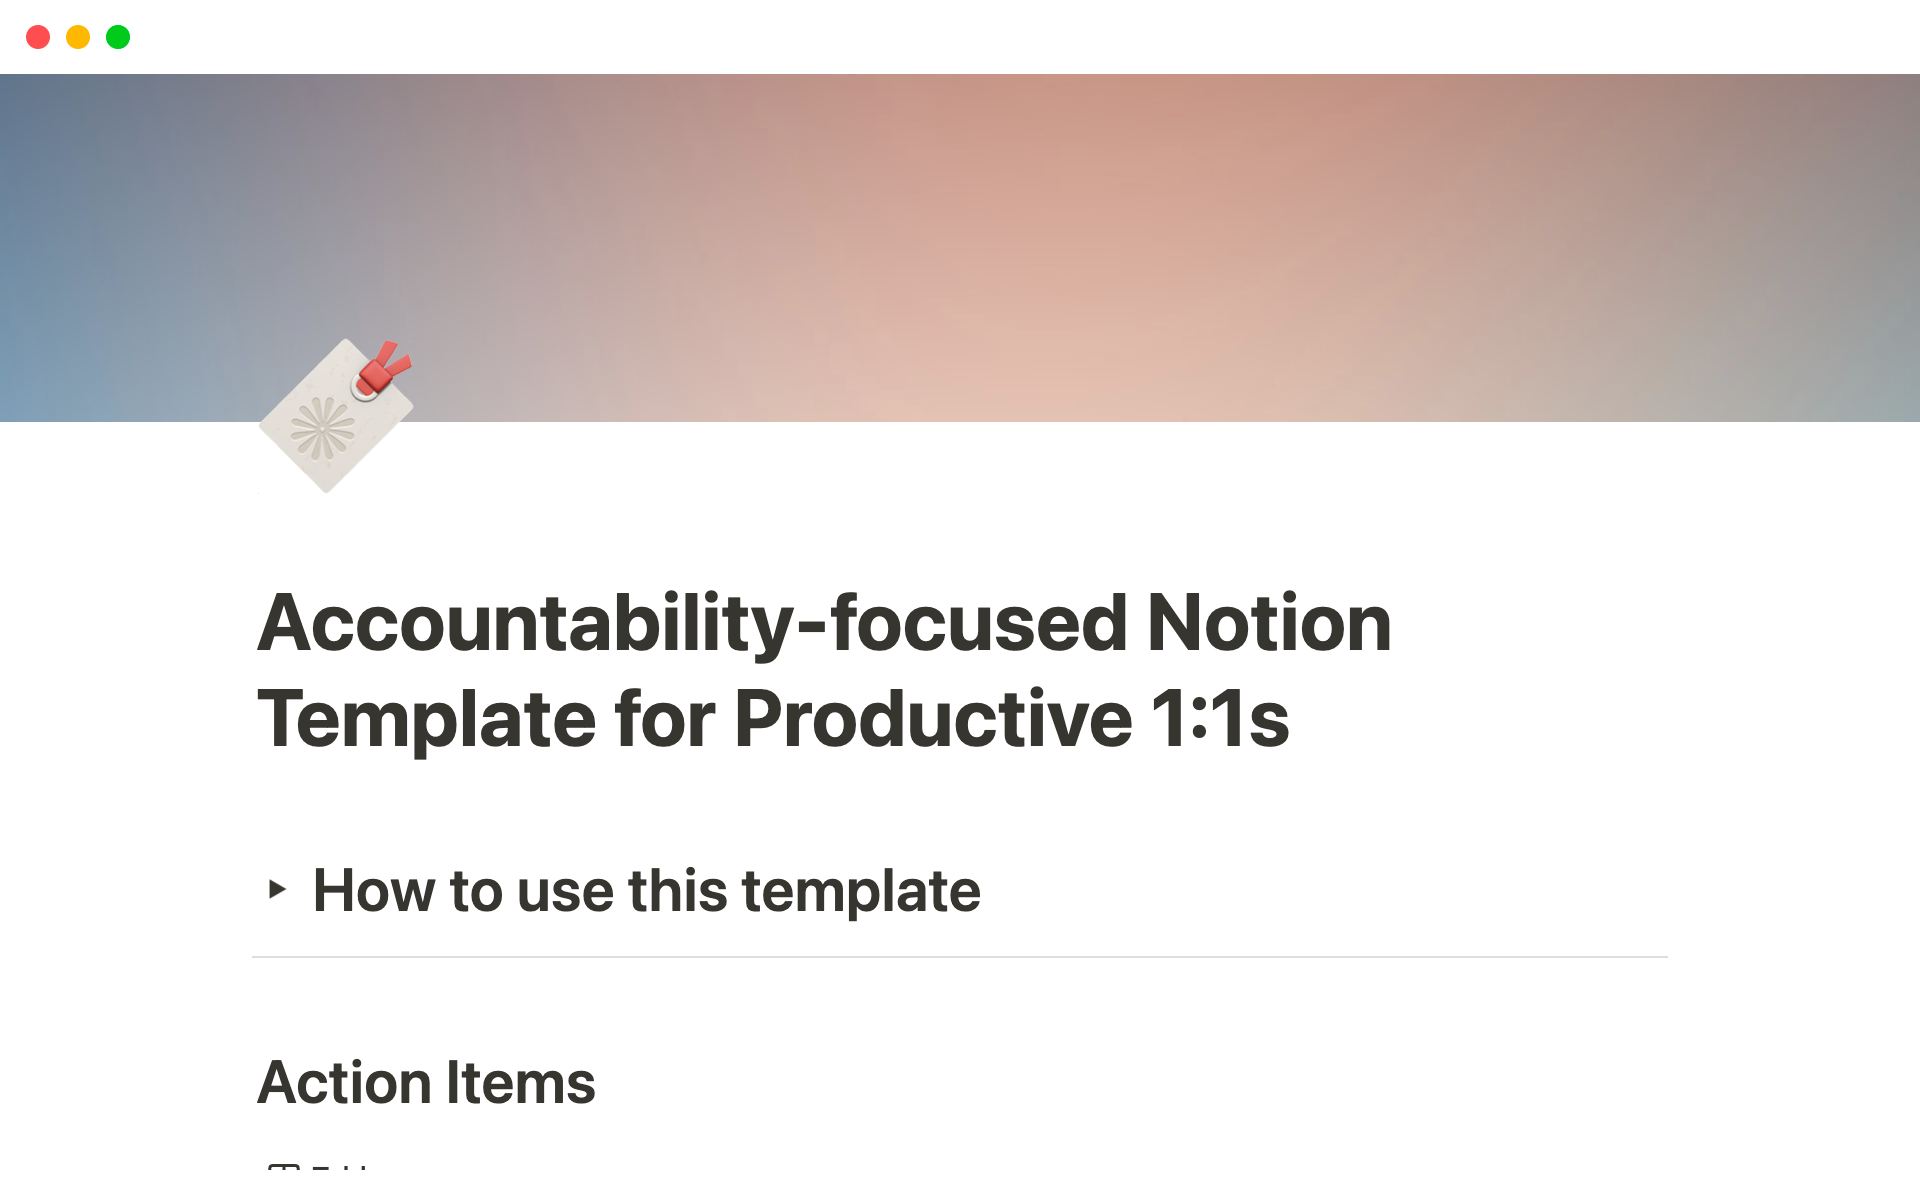Click the green full-screen traffic light
This screenshot has width=1920, height=1200.
point(118,36)
